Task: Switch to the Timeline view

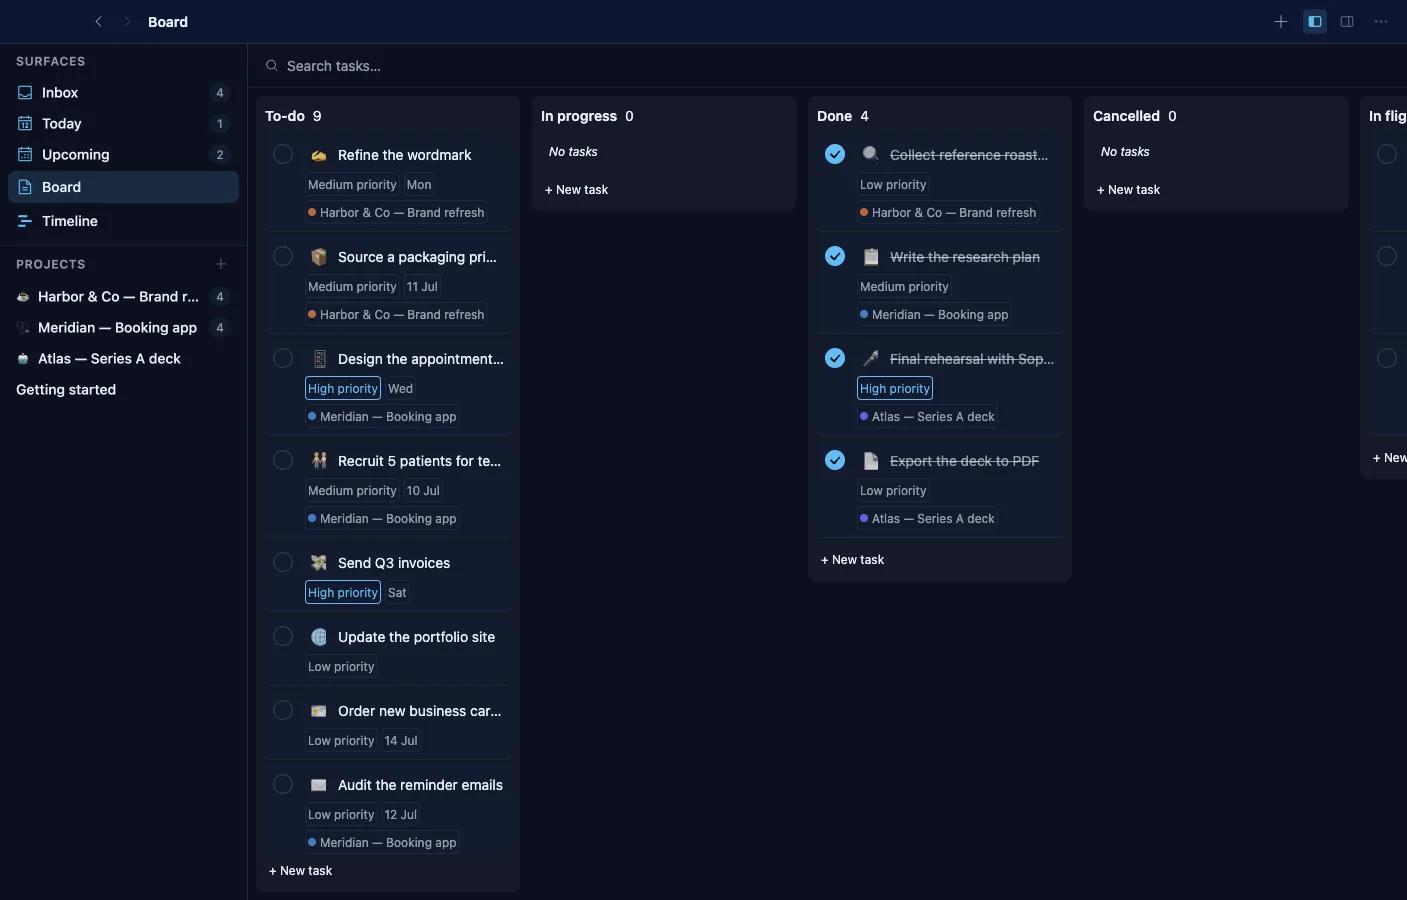Action: pos(123,221)
